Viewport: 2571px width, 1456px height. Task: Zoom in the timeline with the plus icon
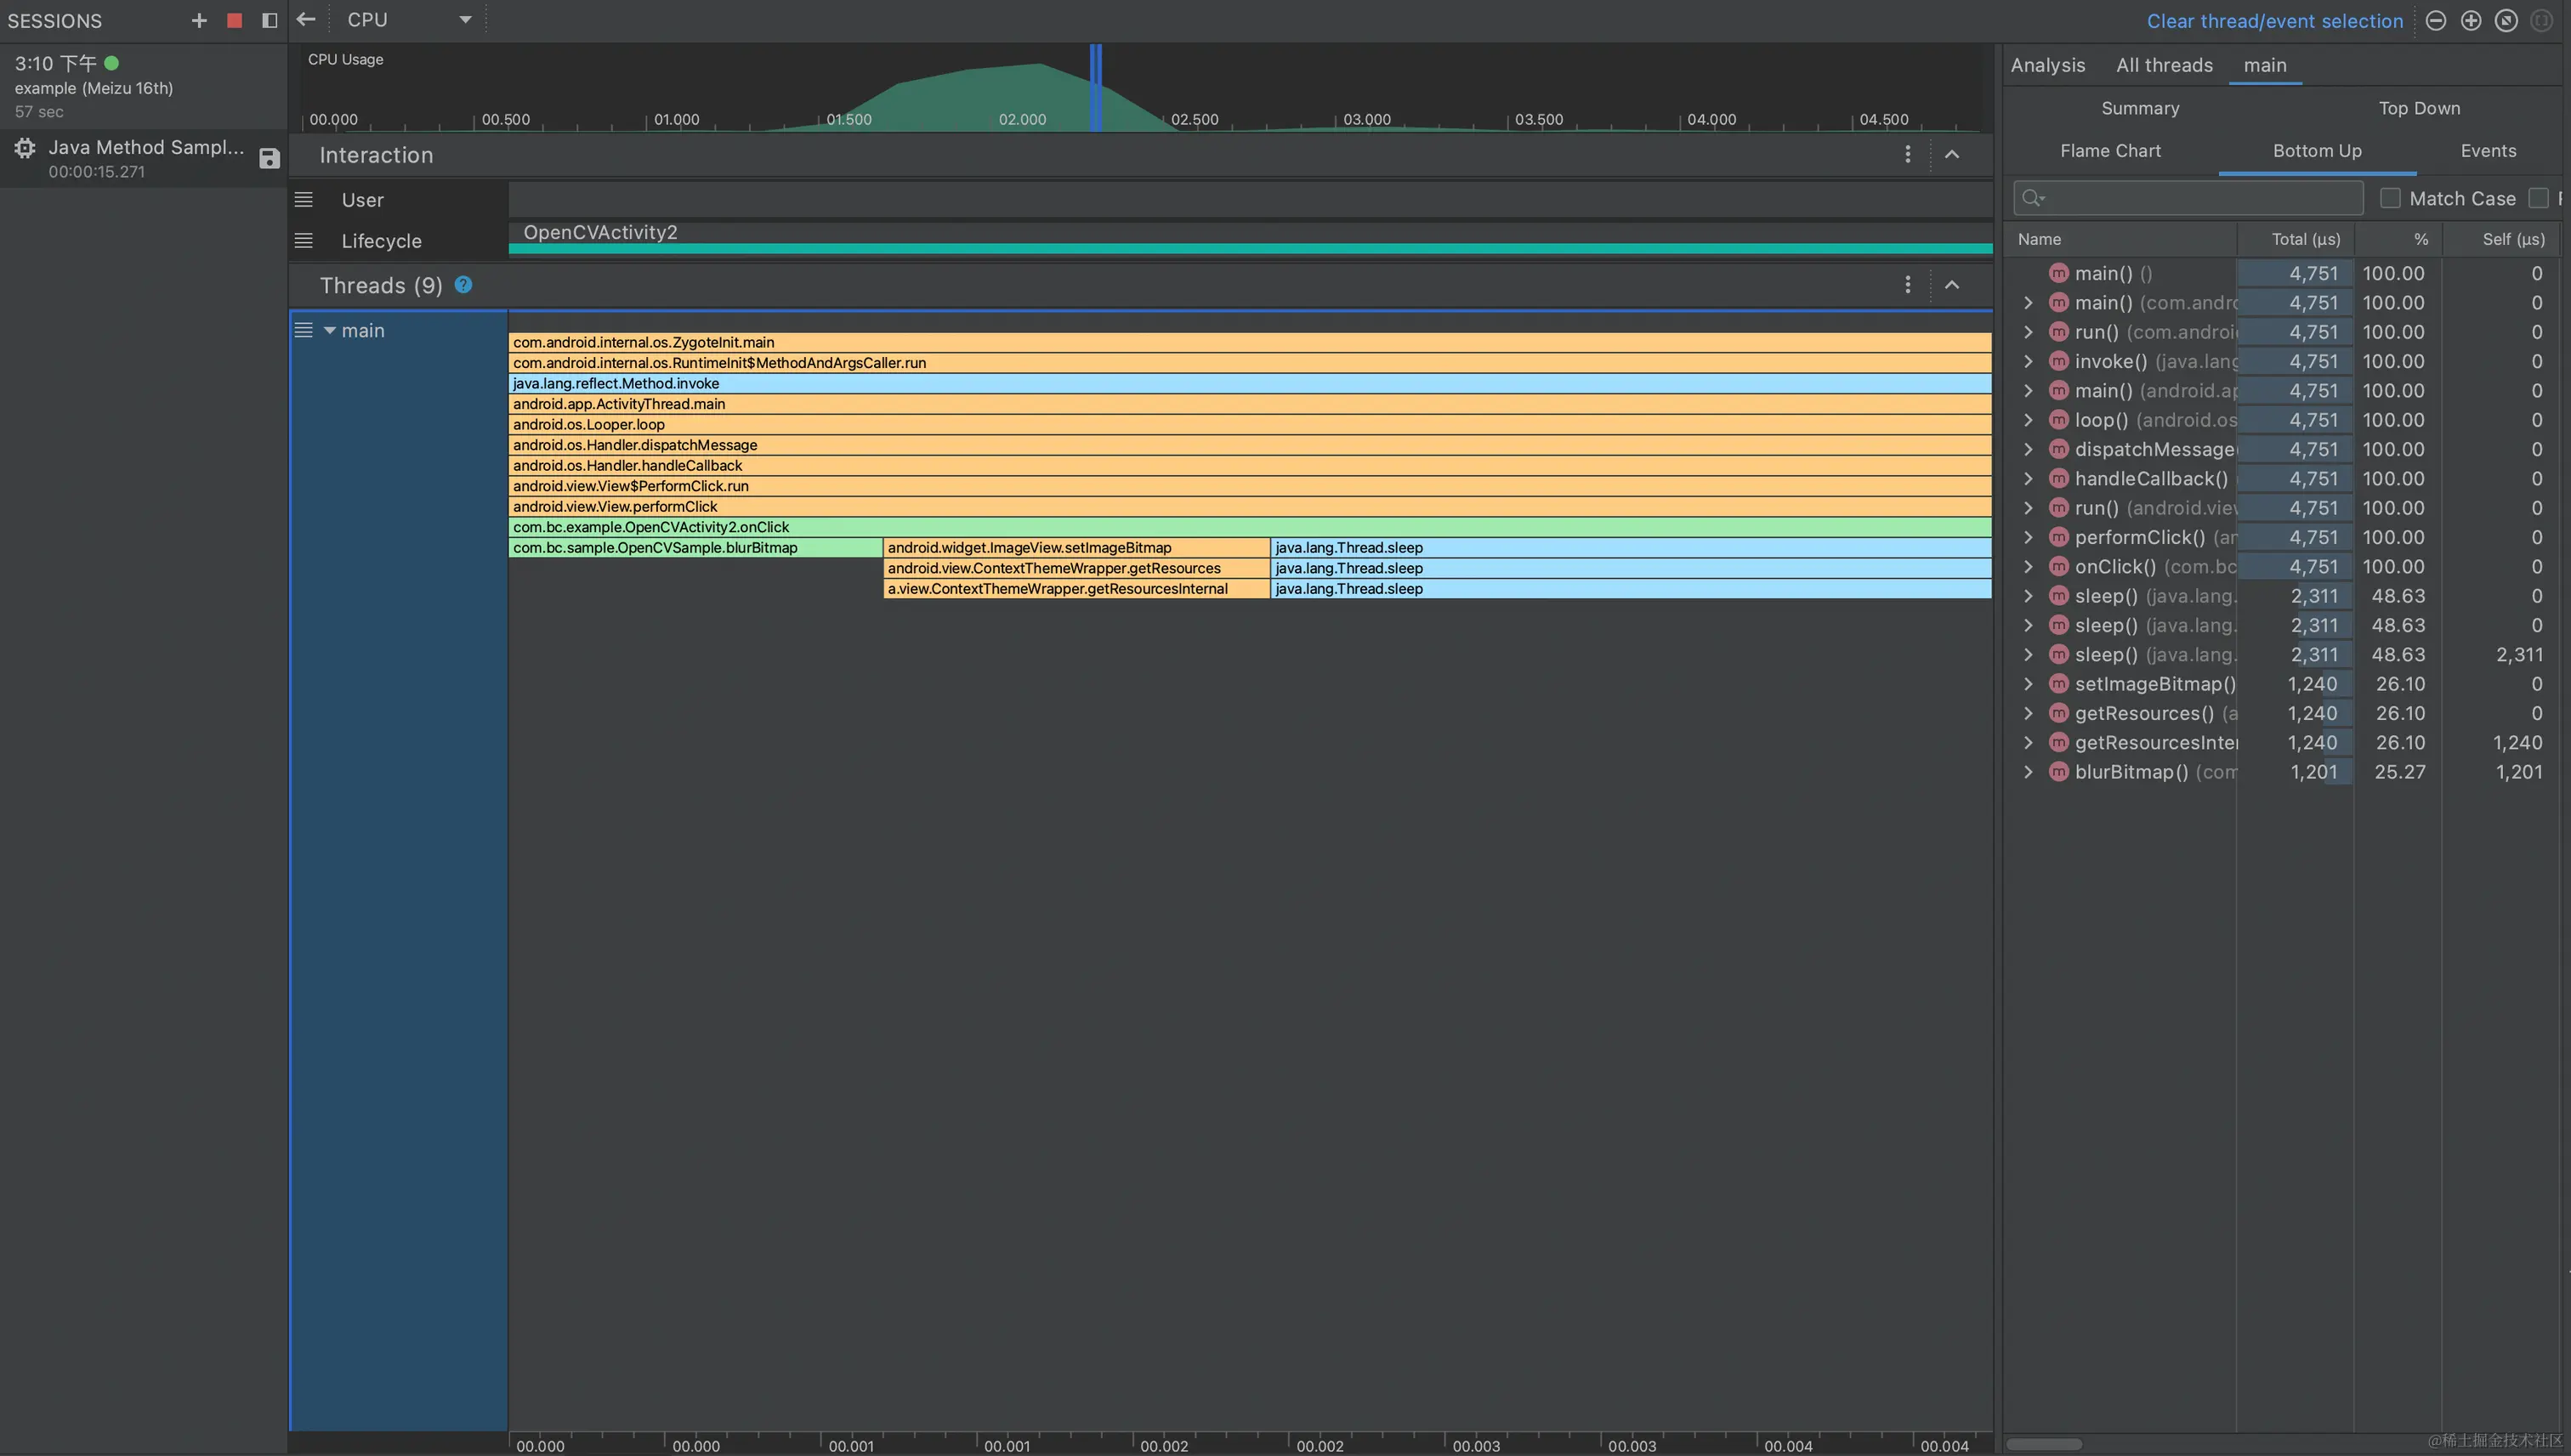point(2471,21)
